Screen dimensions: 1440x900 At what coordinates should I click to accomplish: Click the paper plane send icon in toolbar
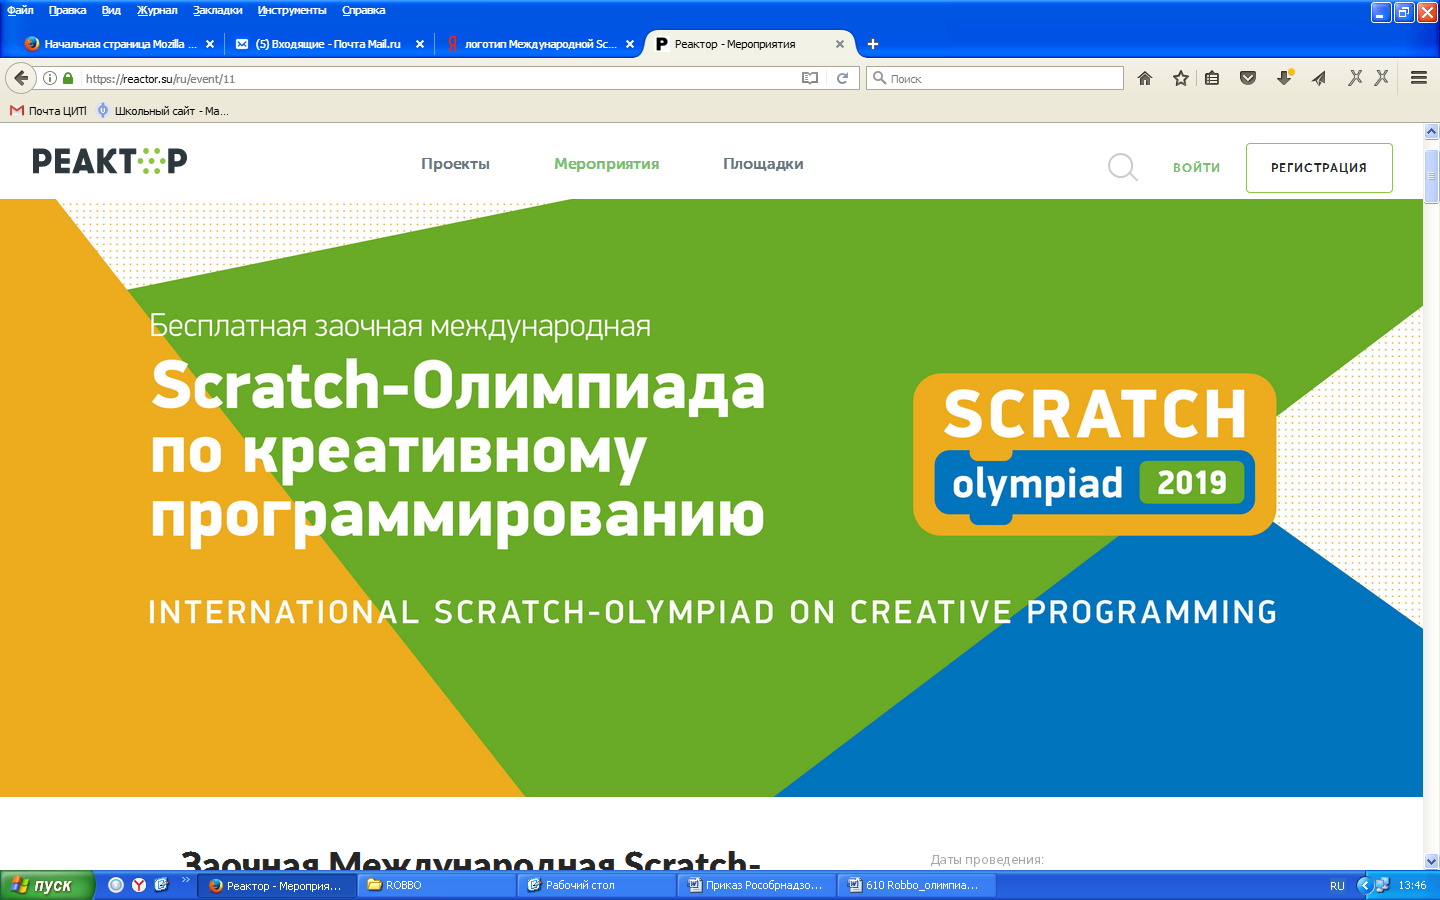1319,78
